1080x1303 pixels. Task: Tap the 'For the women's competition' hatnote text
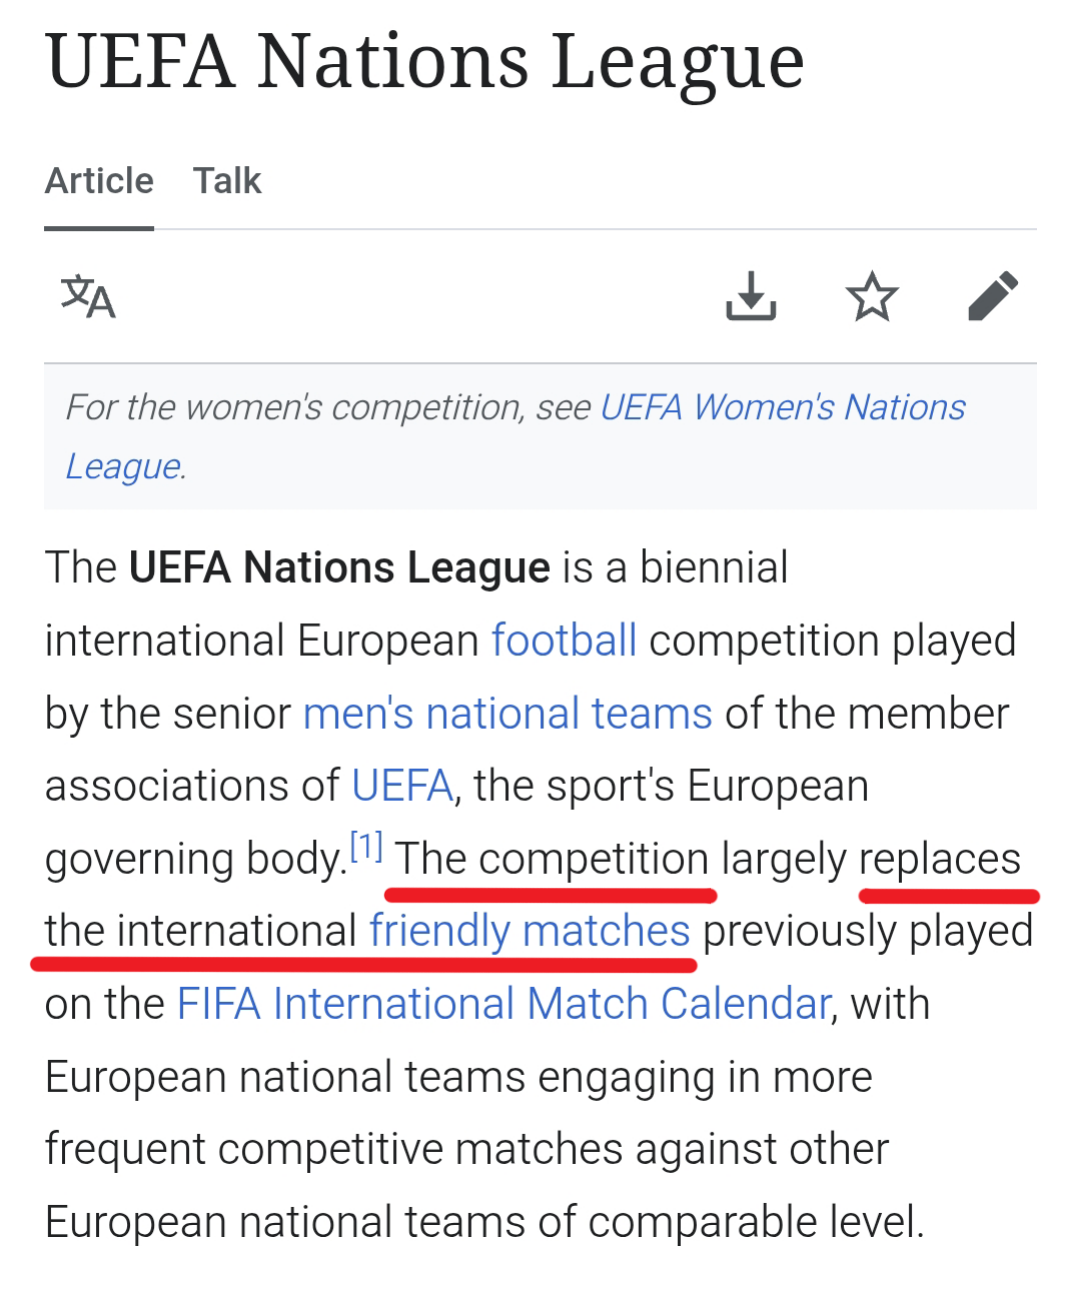coord(328,408)
